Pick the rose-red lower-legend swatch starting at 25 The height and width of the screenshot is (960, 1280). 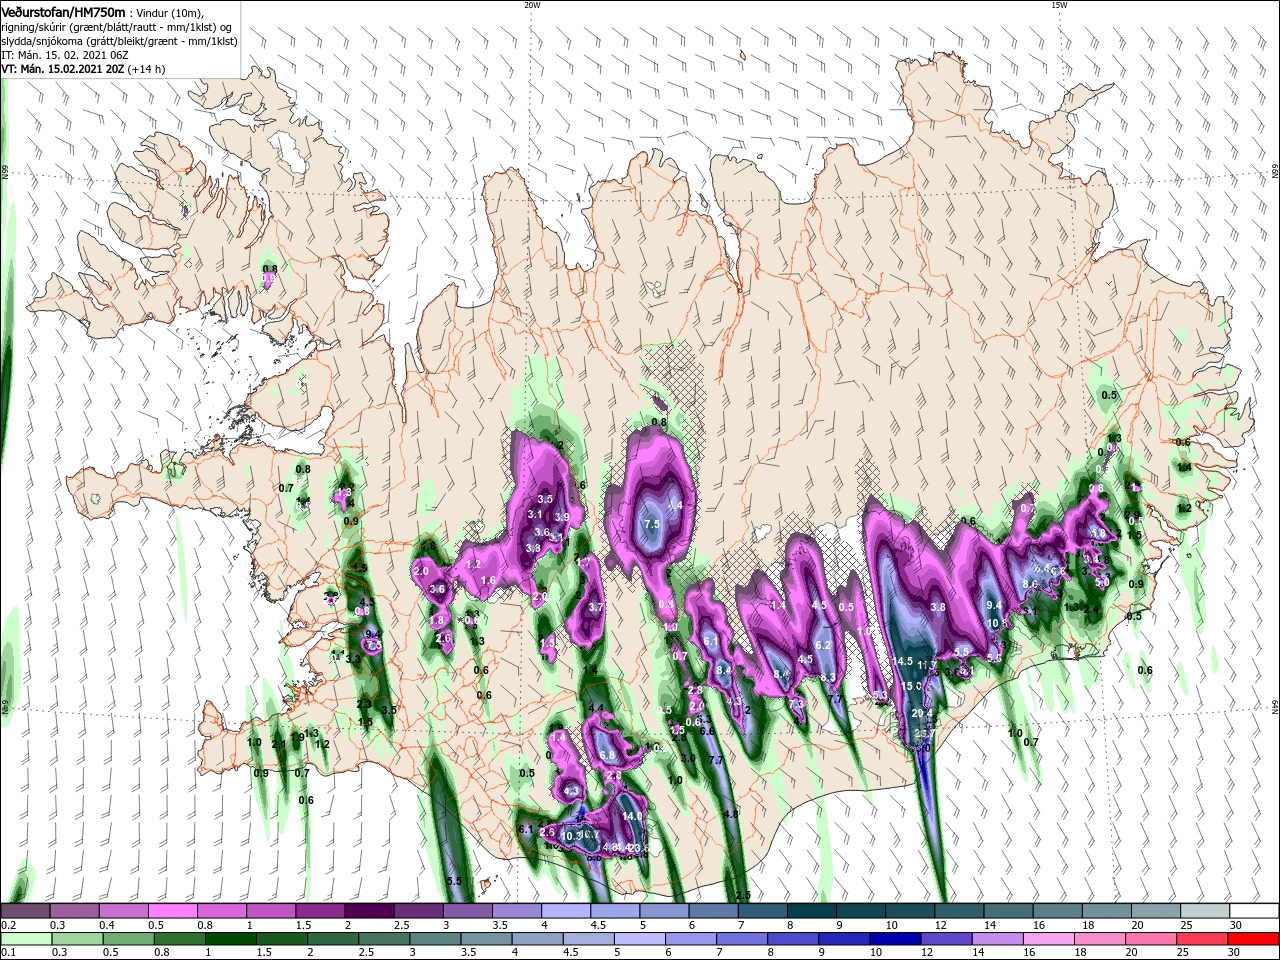pos(1203,940)
